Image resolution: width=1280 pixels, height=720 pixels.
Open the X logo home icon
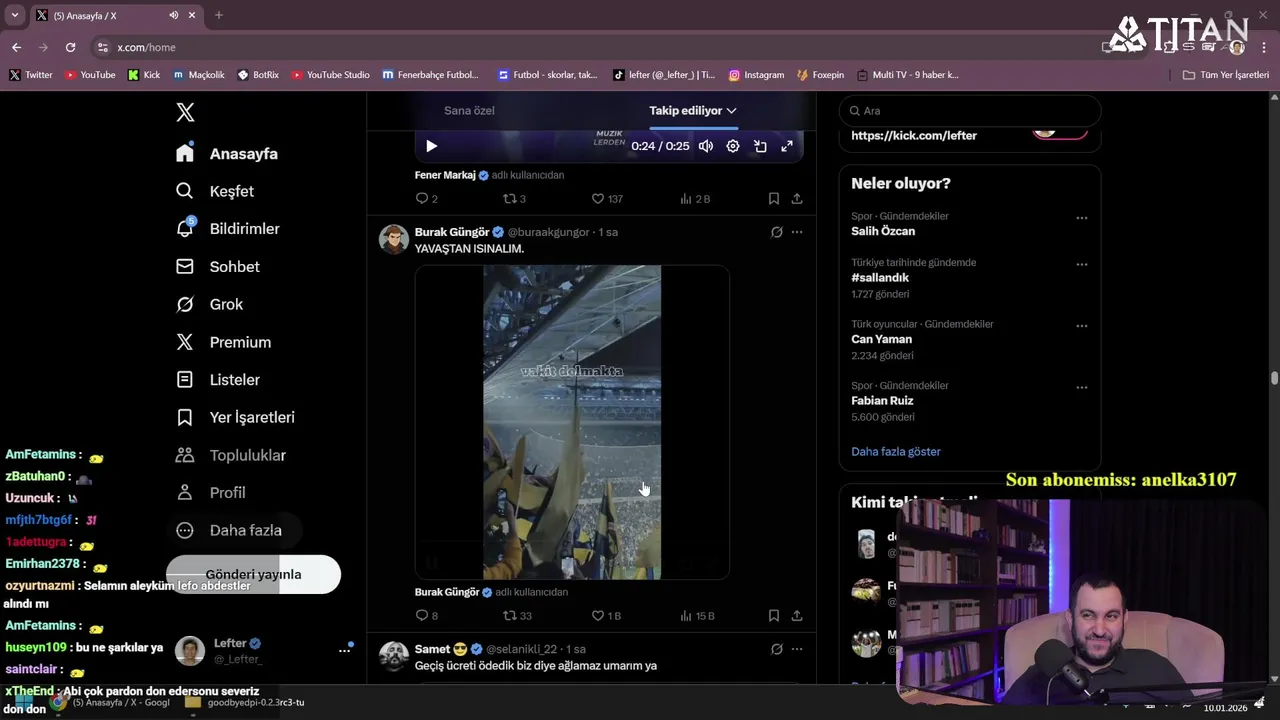tap(185, 112)
